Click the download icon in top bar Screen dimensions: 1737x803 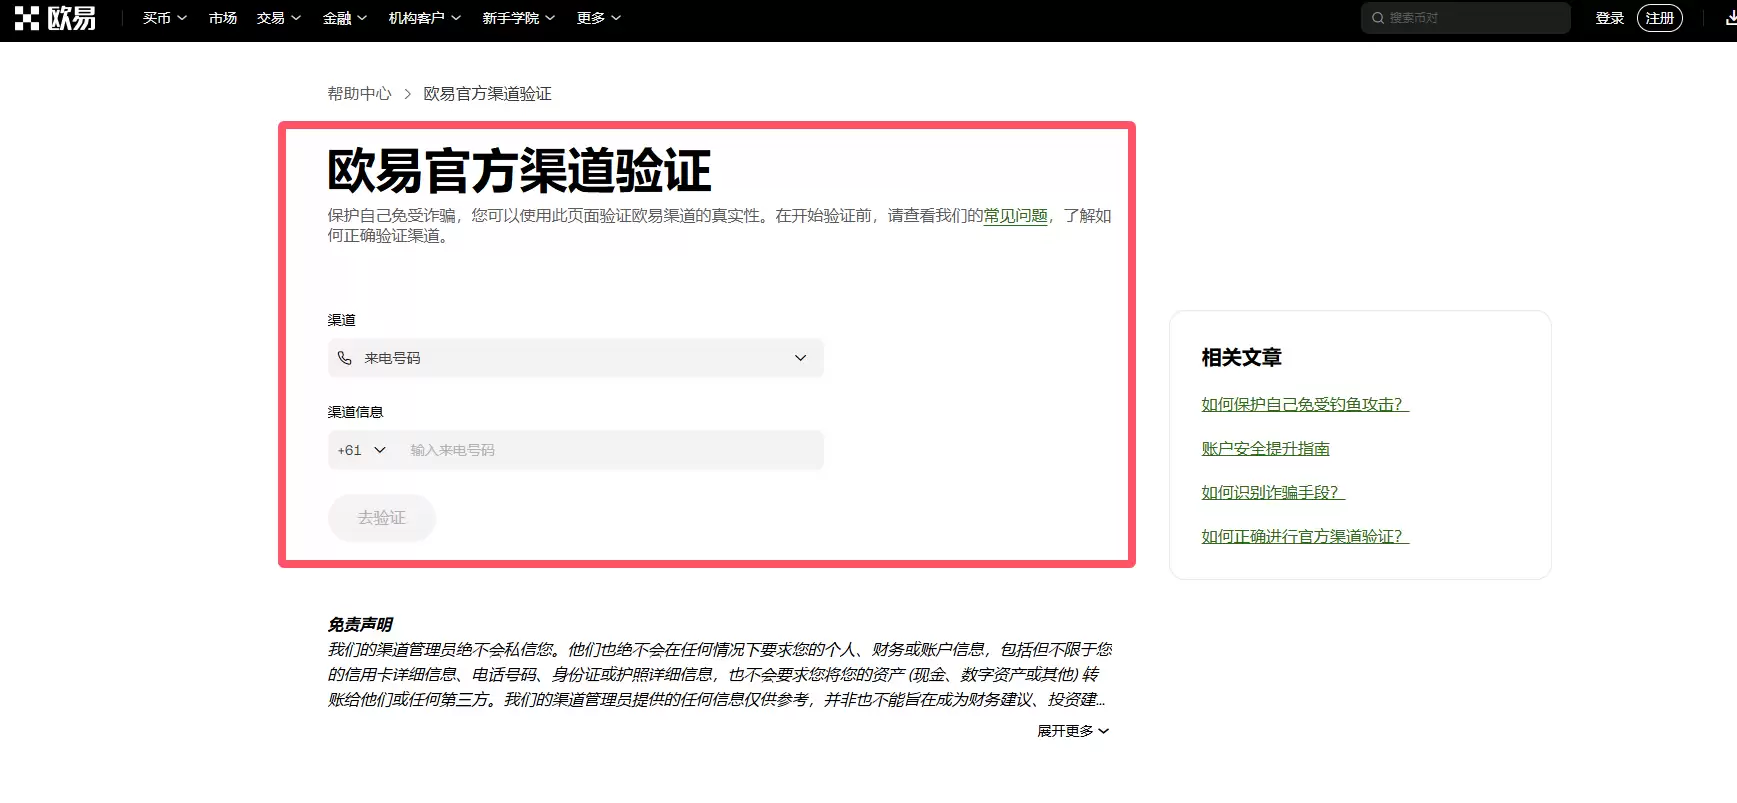click(1730, 18)
